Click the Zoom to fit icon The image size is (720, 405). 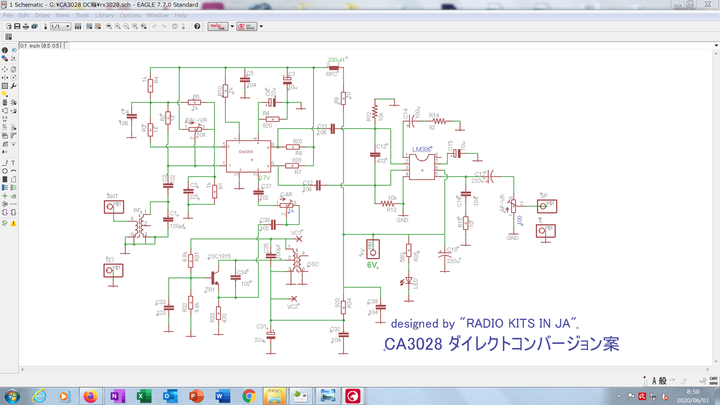tap(110, 26)
